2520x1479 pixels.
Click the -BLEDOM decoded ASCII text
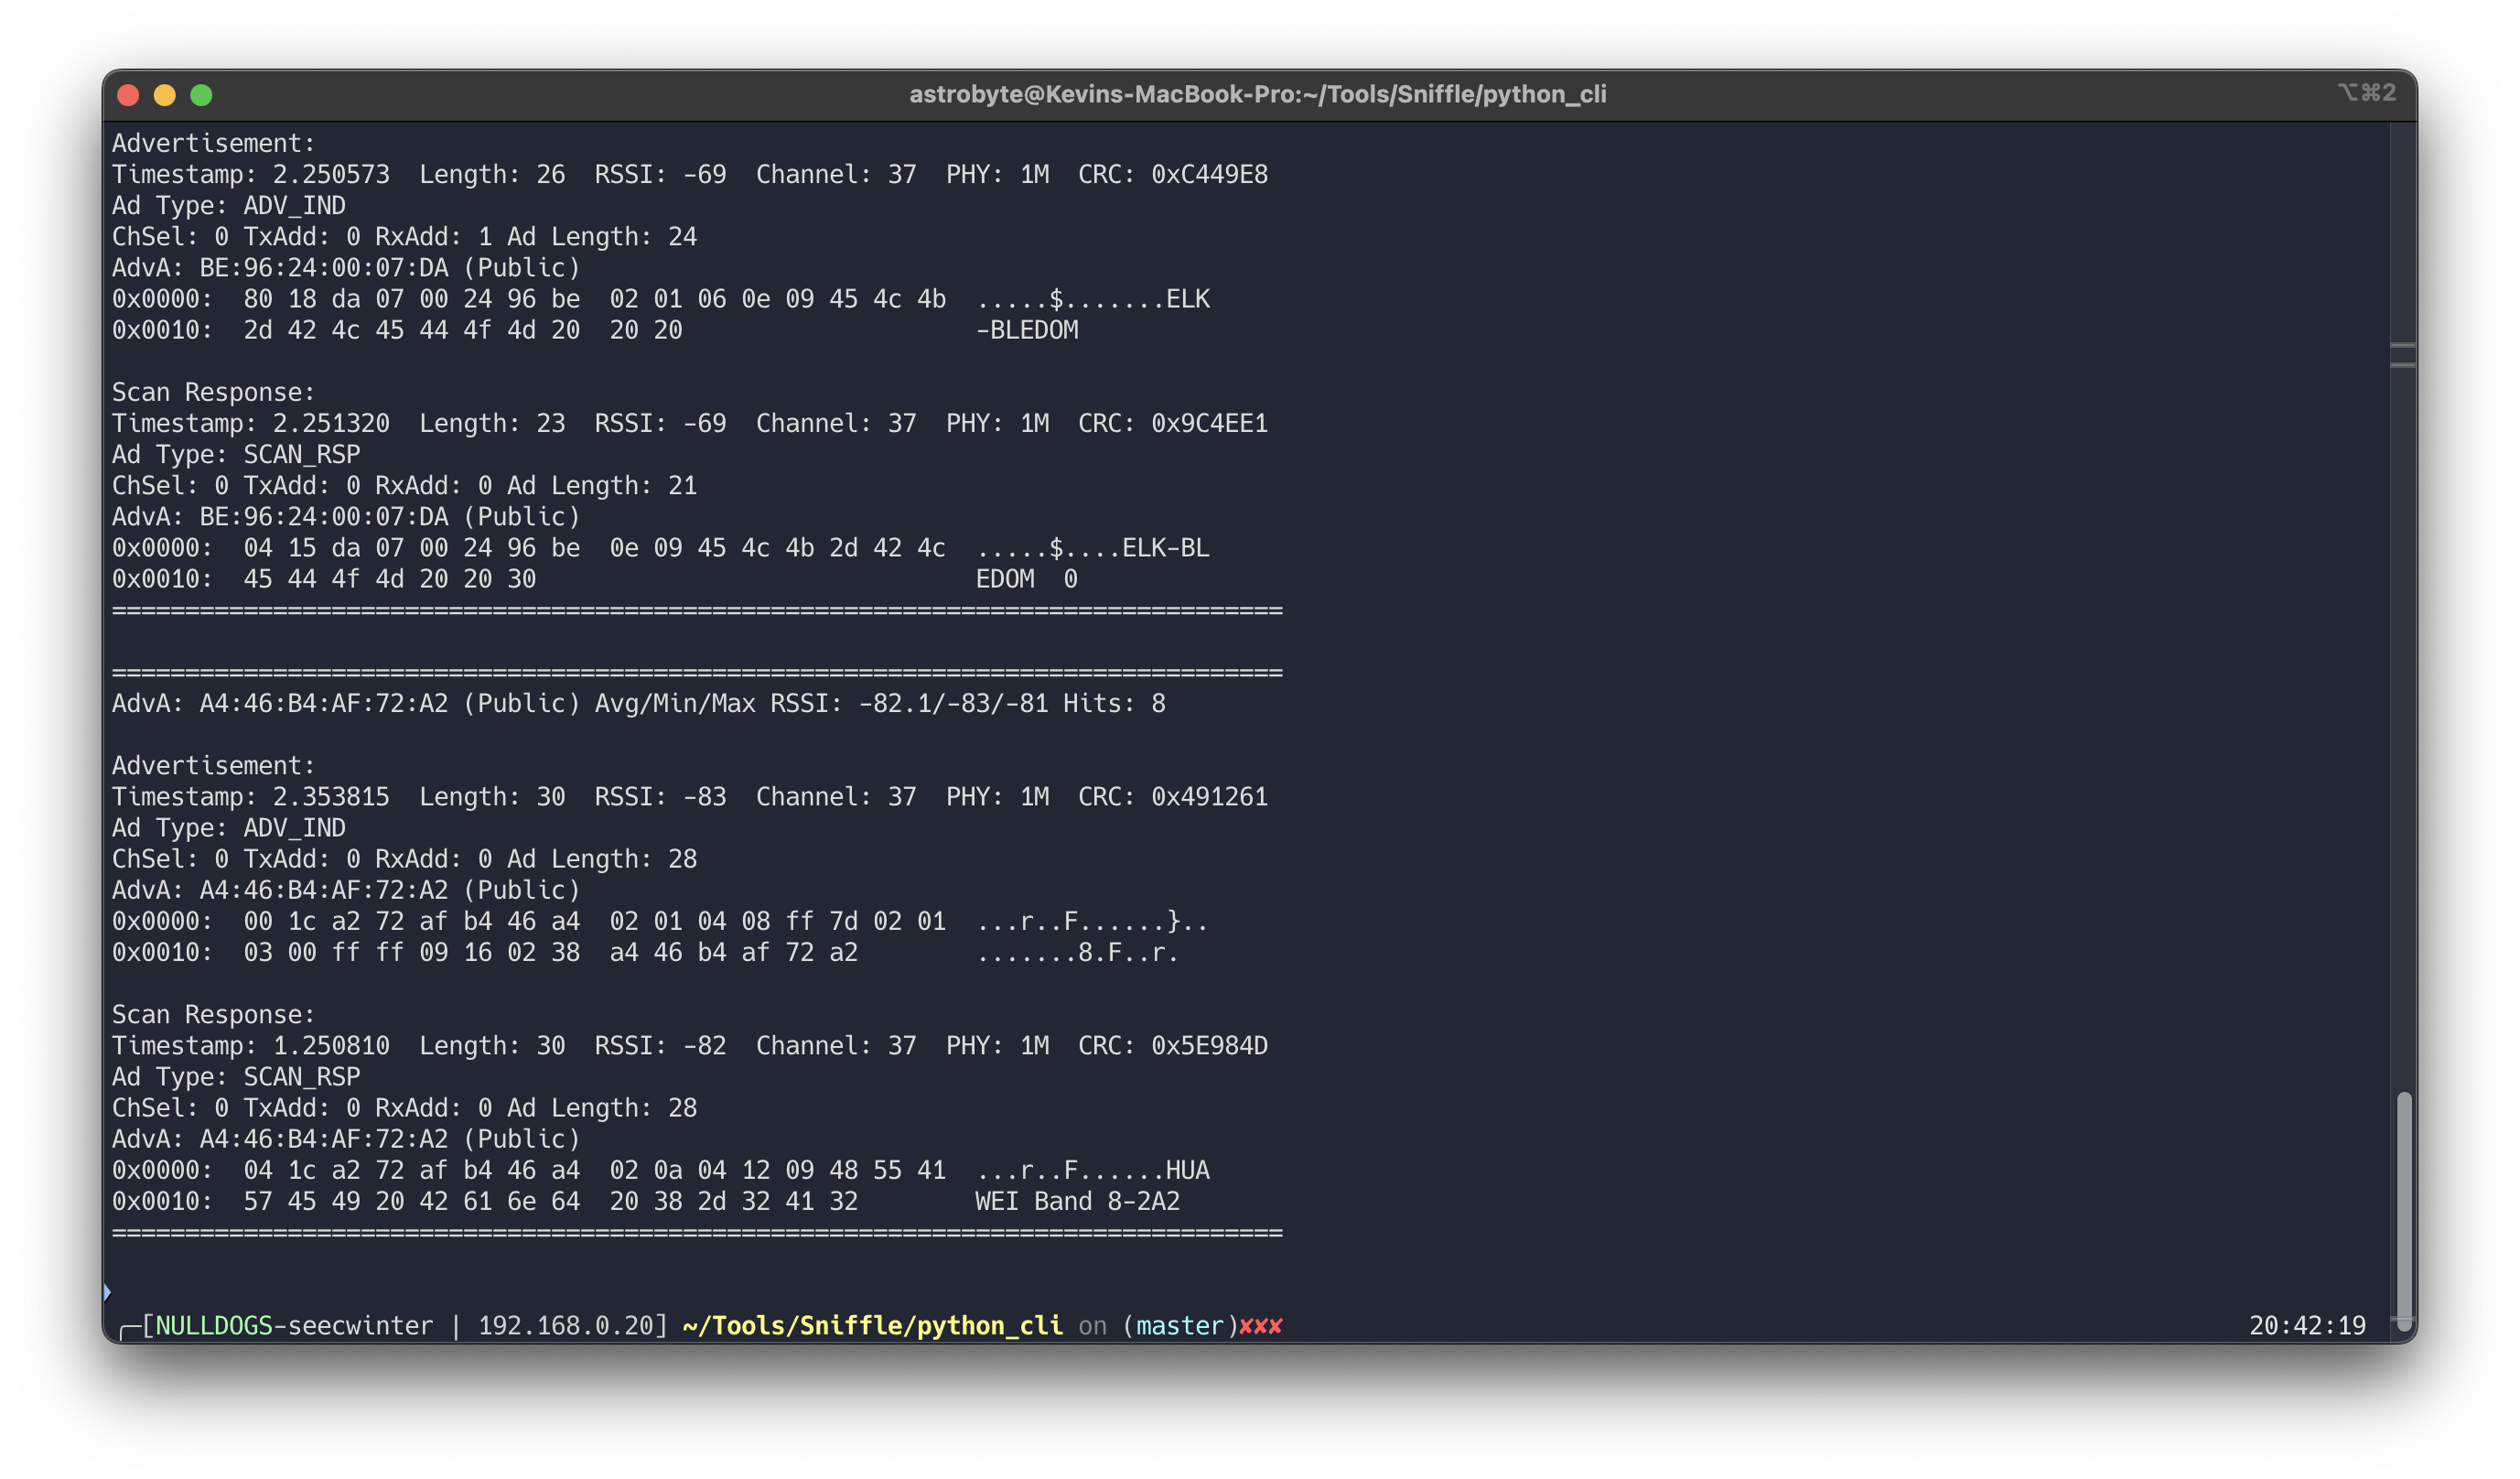coord(1027,330)
